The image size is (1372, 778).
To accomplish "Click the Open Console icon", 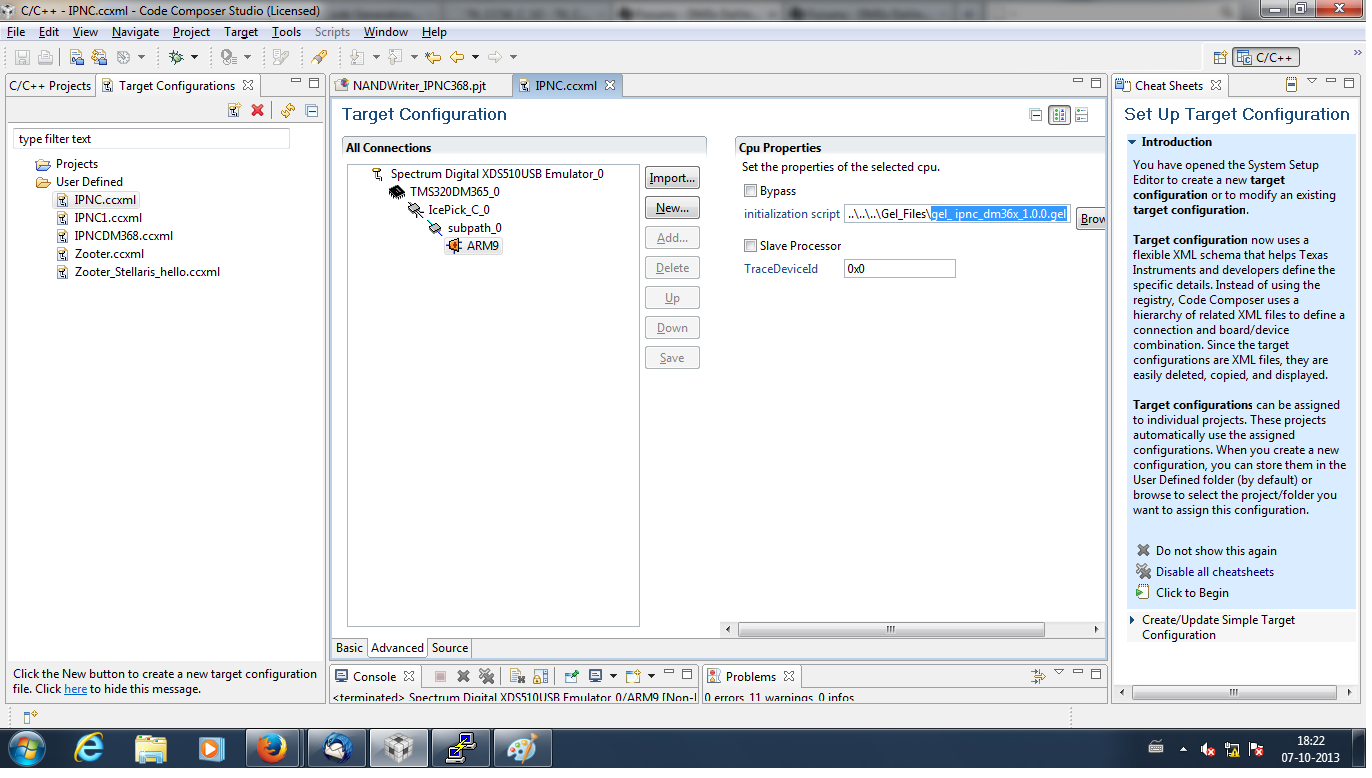I will [x=633, y=676].
